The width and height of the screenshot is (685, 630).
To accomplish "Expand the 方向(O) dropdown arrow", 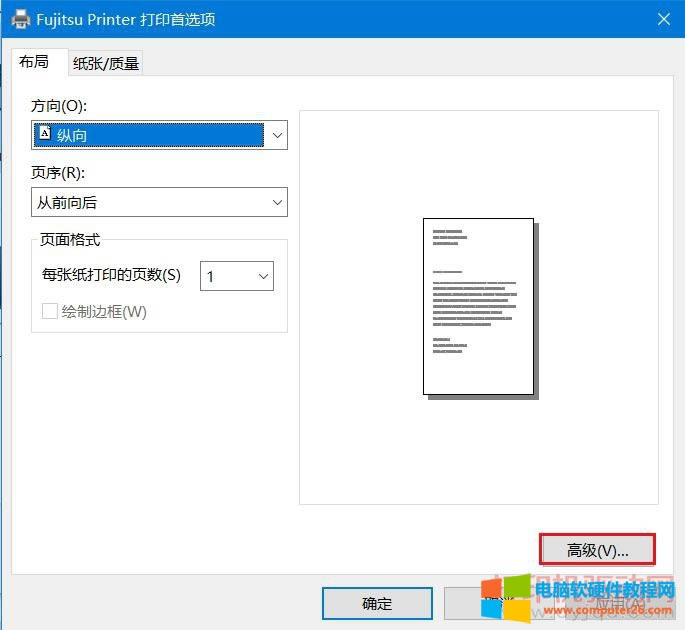I will 276,135.
